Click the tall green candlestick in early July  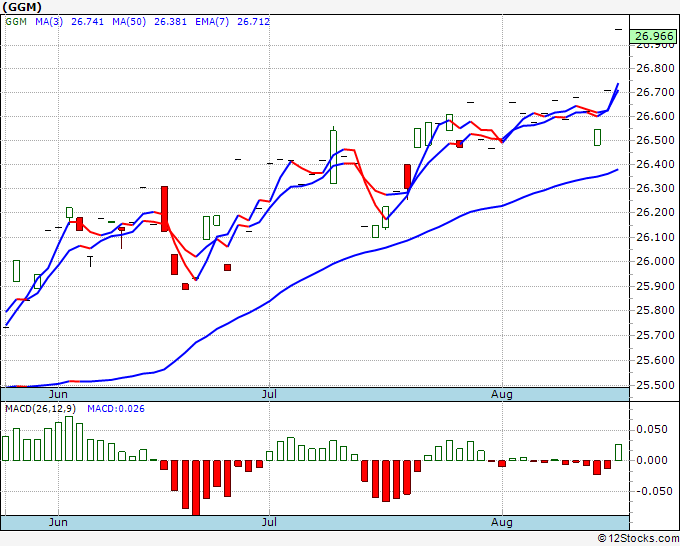(333, 157)
